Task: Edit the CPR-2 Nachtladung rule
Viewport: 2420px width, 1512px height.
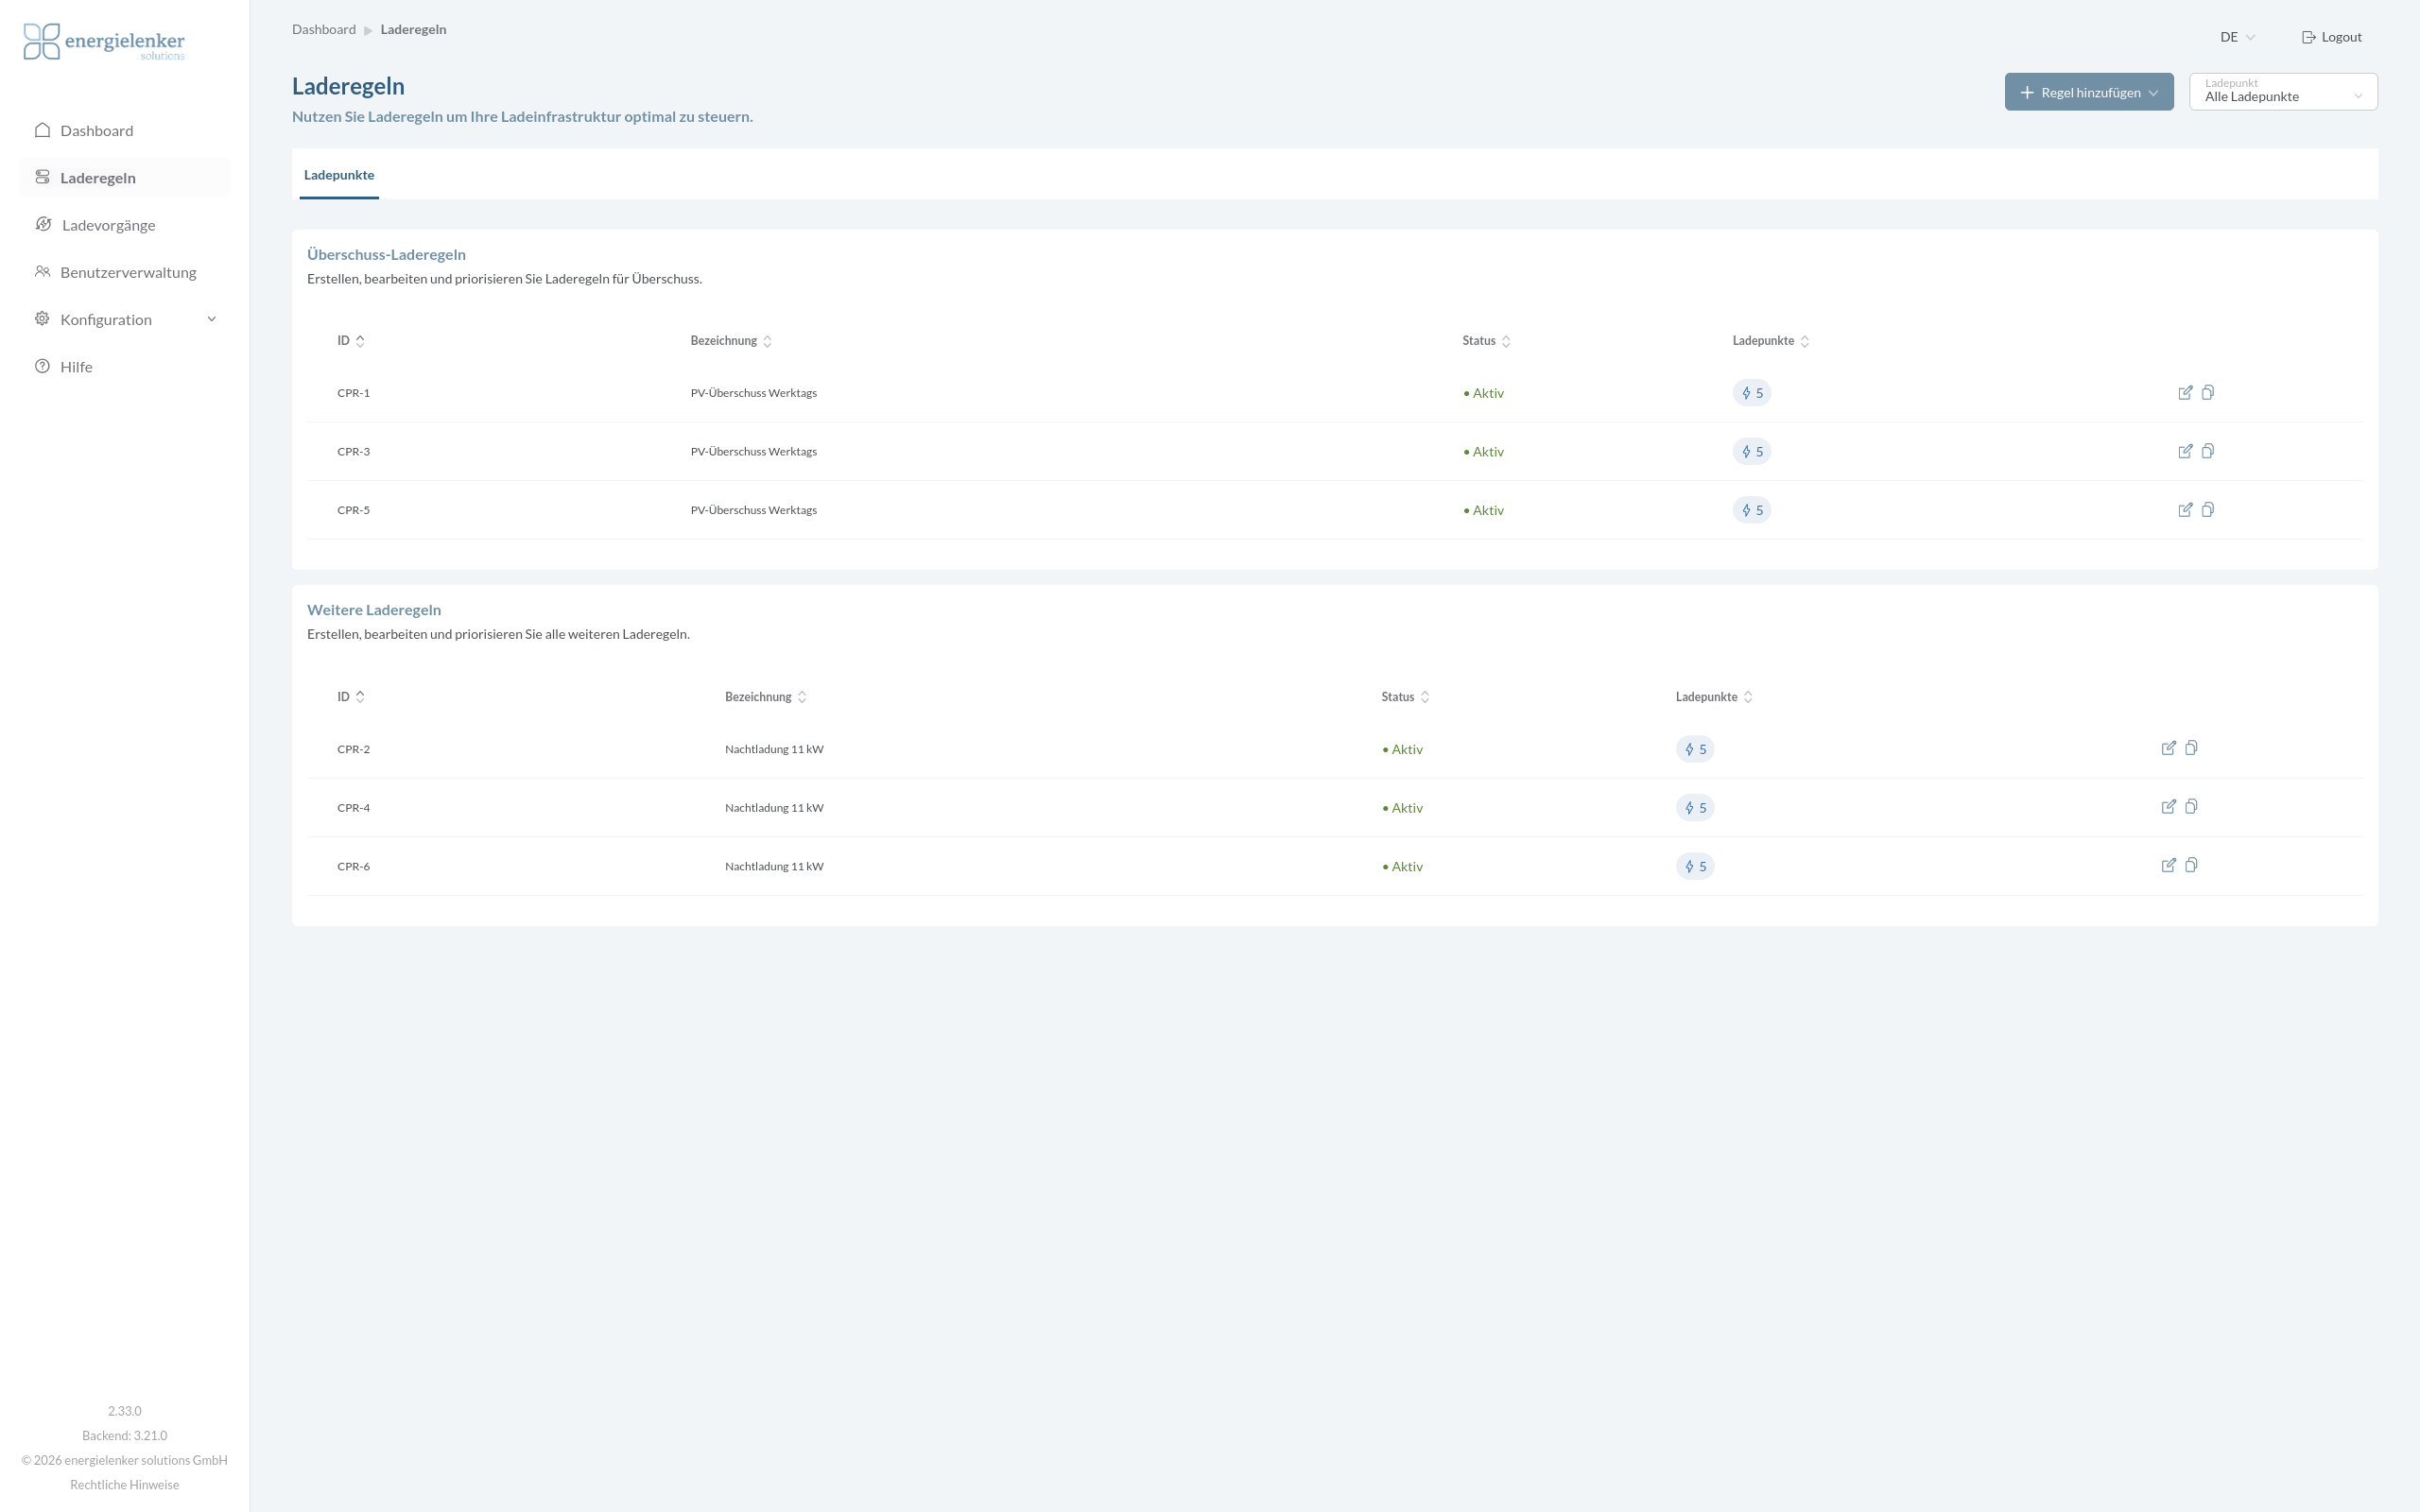Action: point(2168,748)
